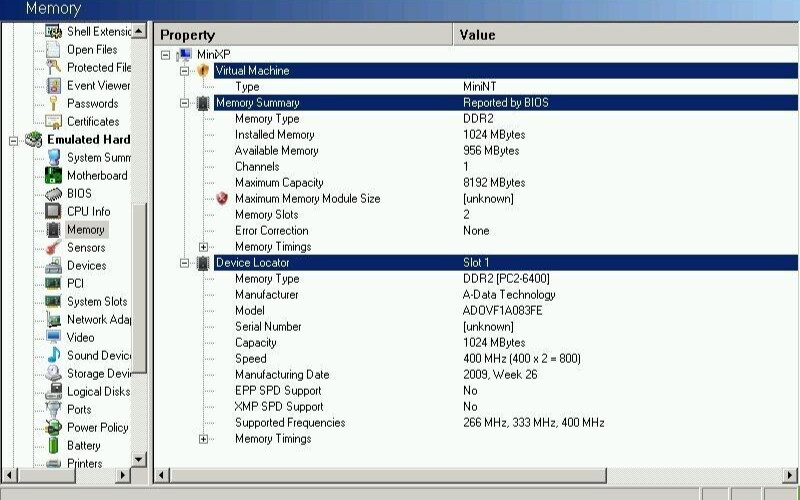Select the Manufacturing Date row
The height and width of the screenshot is (500, 800).
[x=506, y=374]
